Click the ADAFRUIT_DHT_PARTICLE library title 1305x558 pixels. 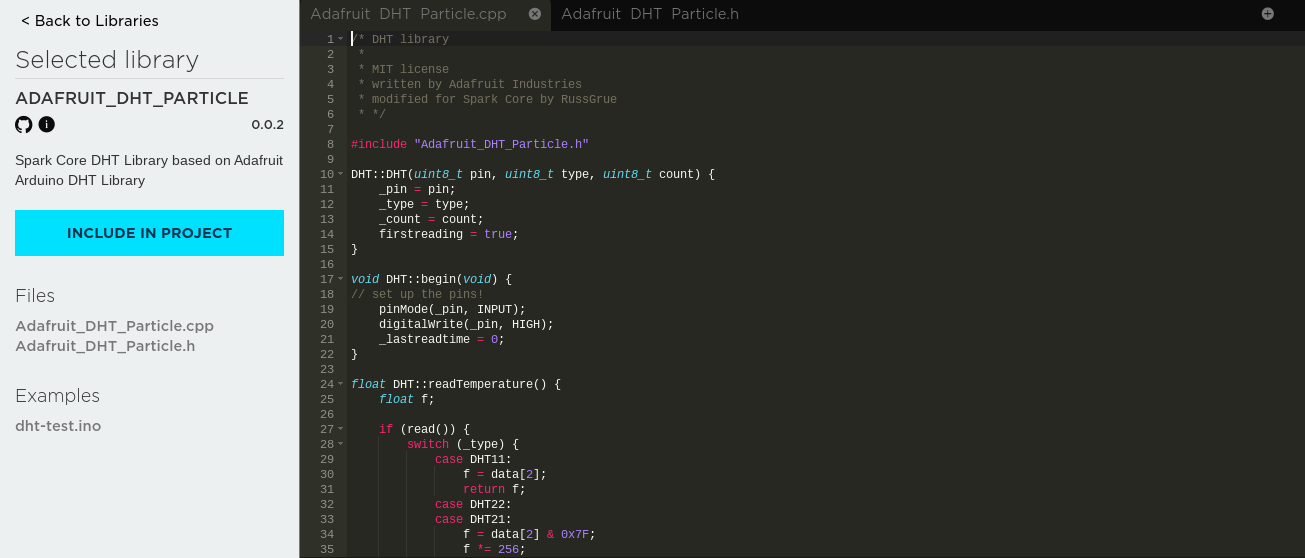point(132,98)
